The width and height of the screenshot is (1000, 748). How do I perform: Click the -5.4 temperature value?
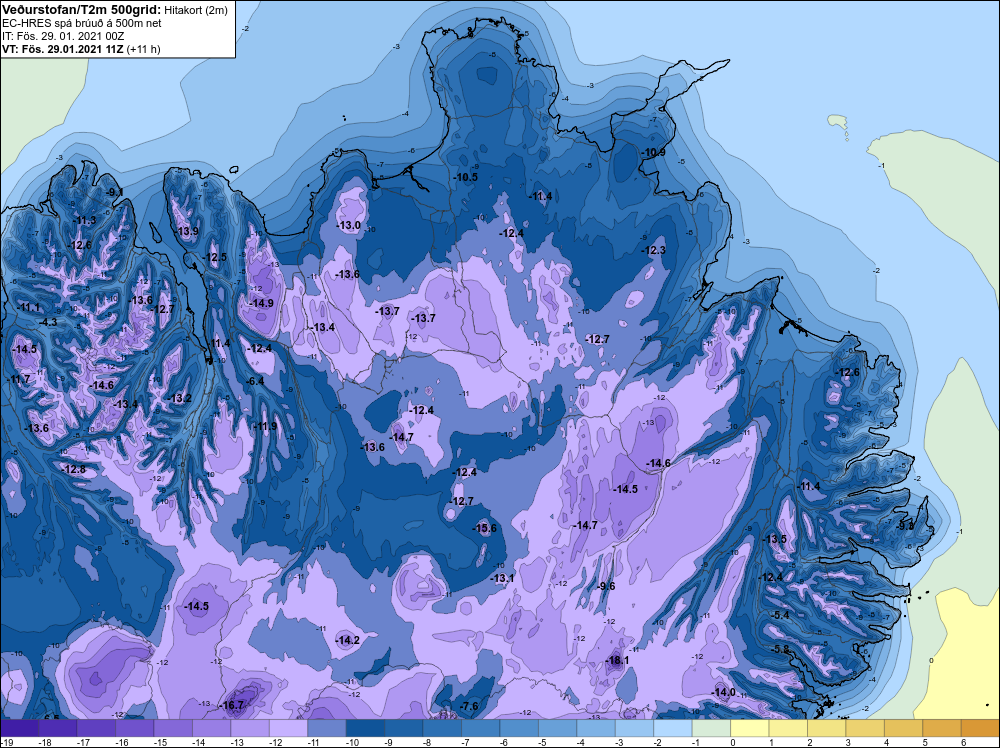[x=779, y=615]
